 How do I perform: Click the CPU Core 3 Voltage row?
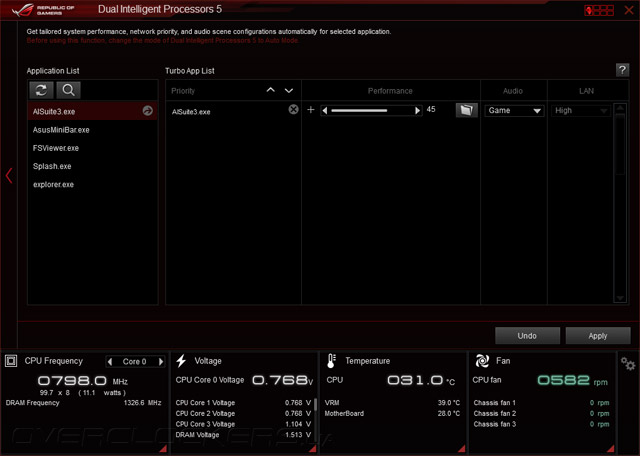click(x=243, y=424)
